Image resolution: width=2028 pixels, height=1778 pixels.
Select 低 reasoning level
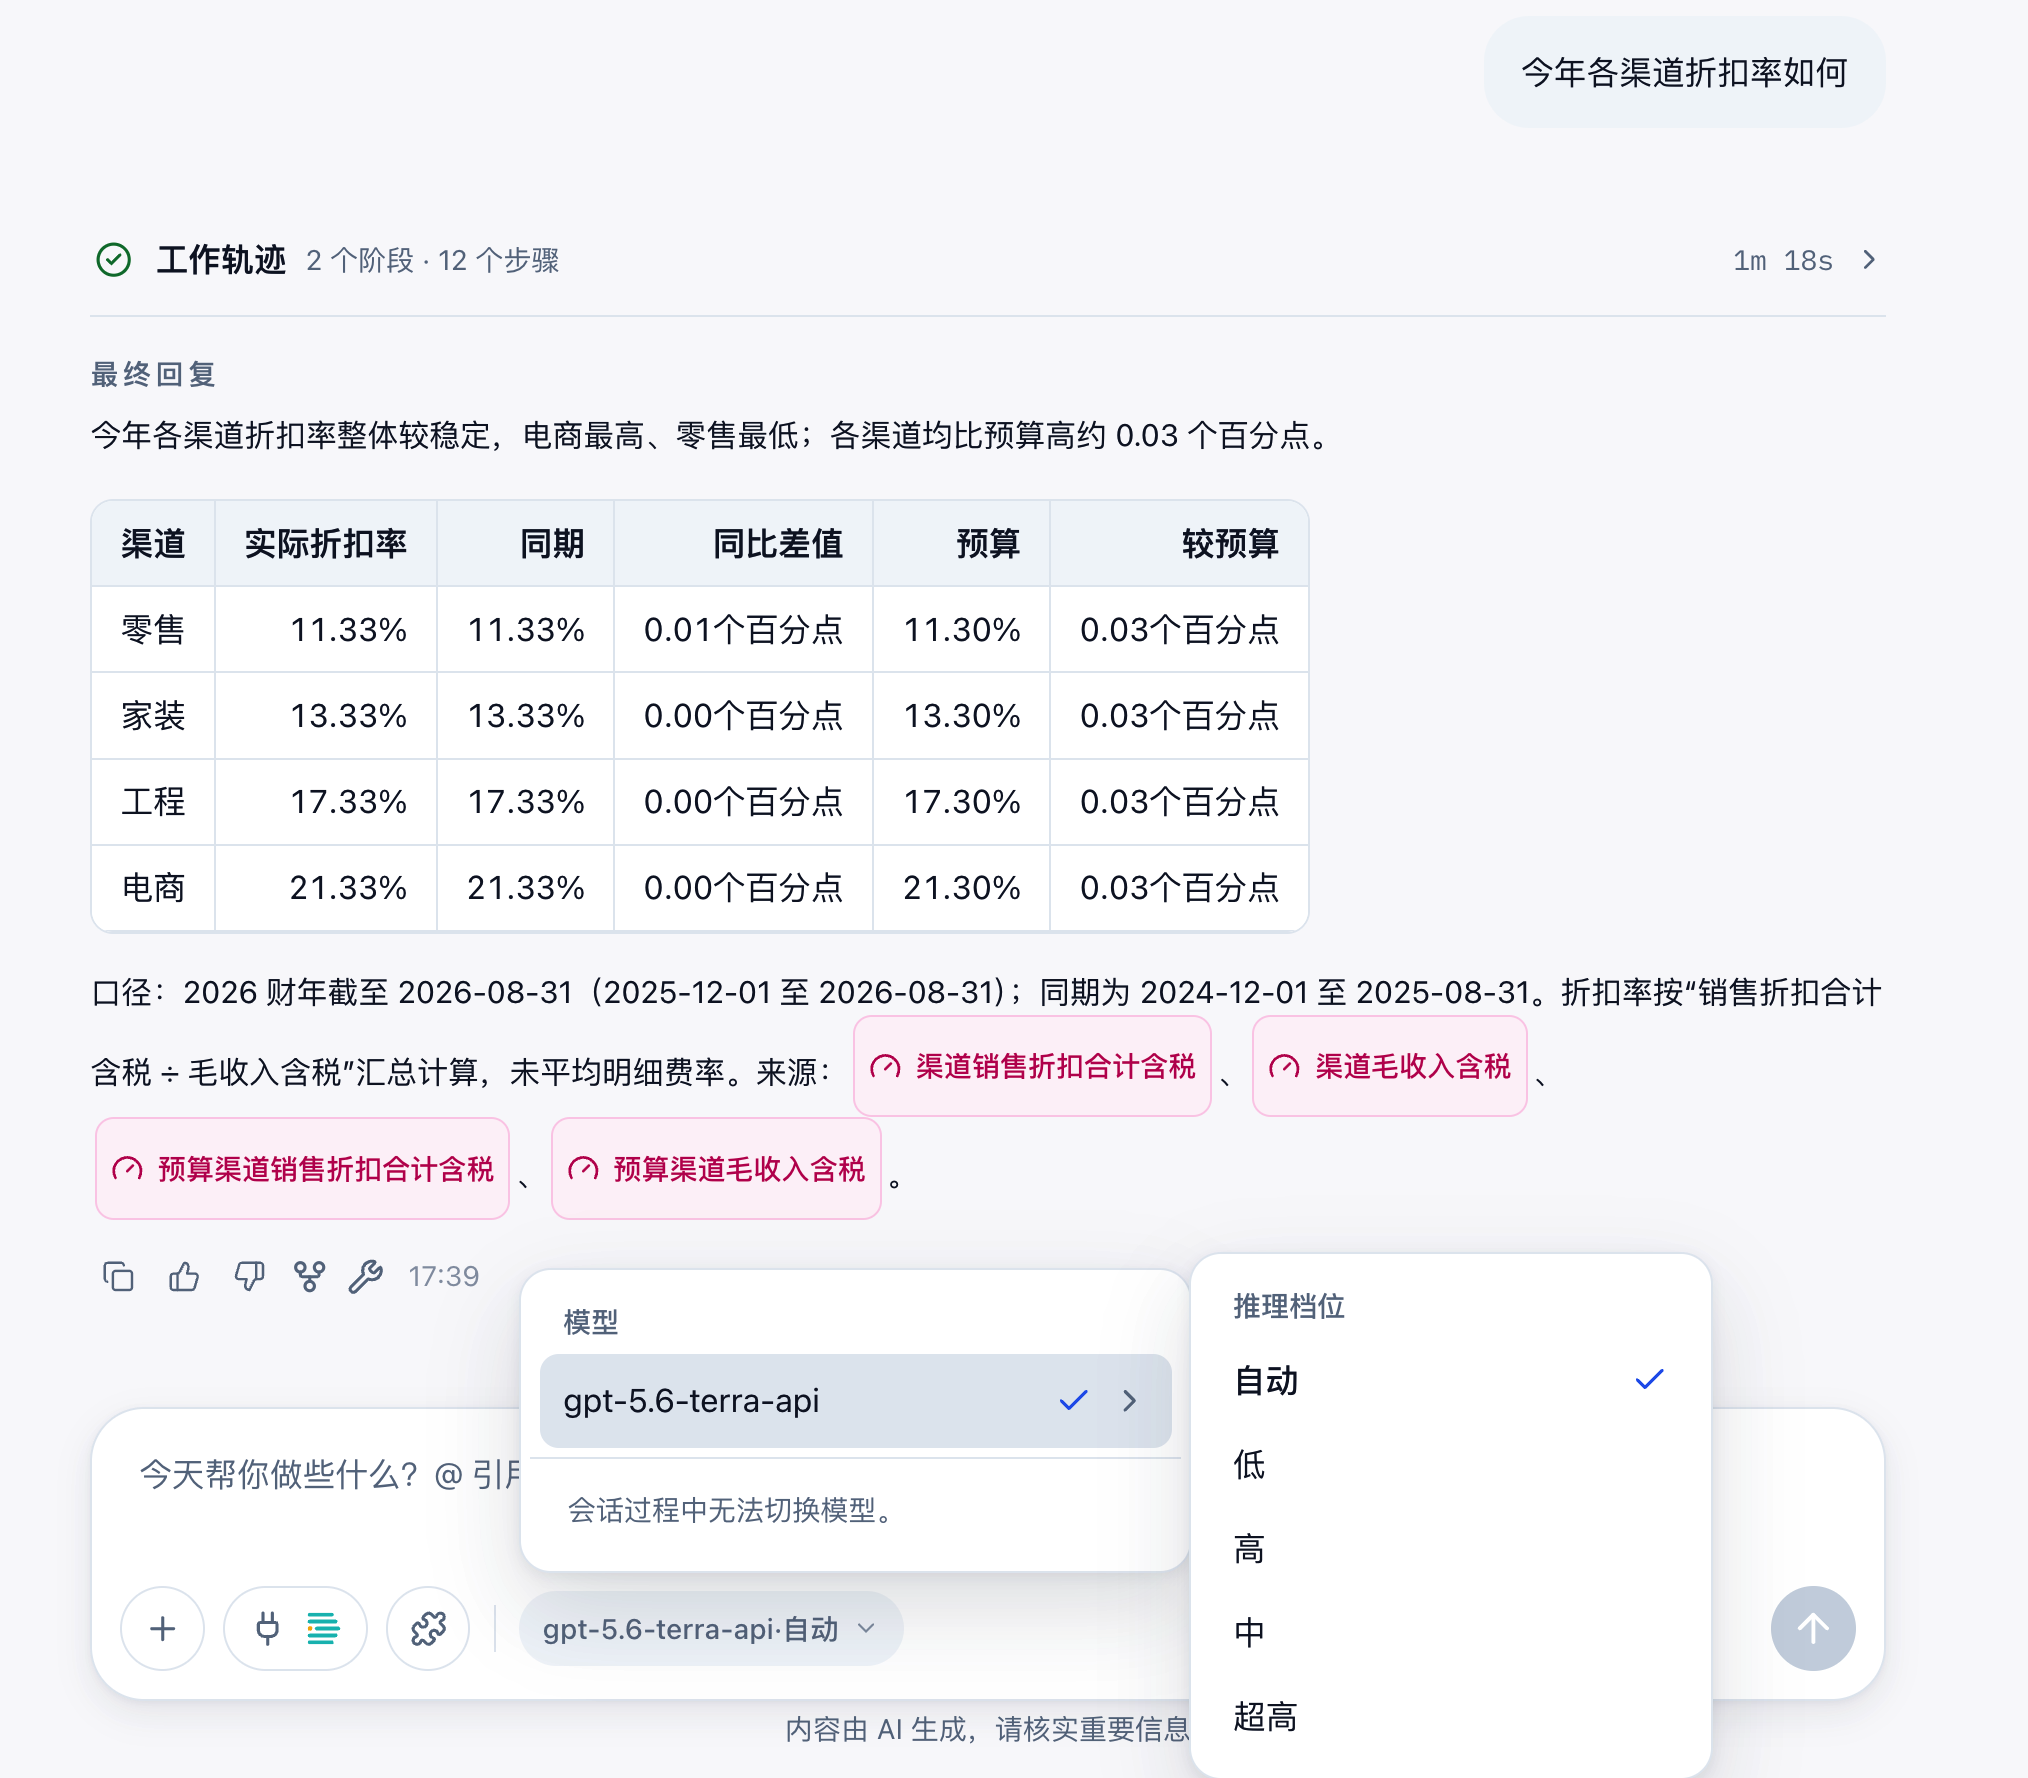click(x=1450, y=1465)
